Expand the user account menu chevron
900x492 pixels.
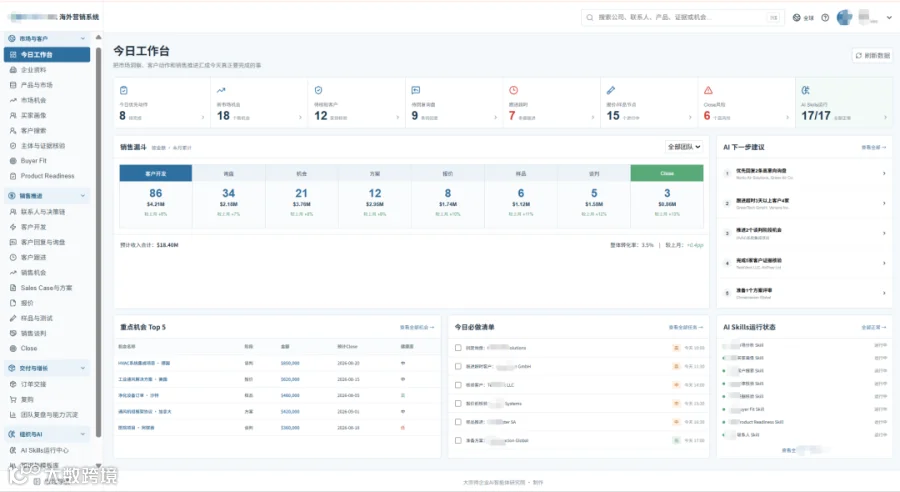coord(890,18)
